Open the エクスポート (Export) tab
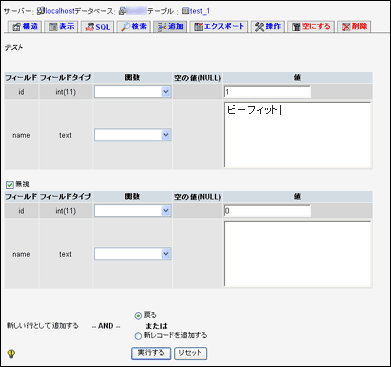Screen dimensions: 391x367 [219, 27]
